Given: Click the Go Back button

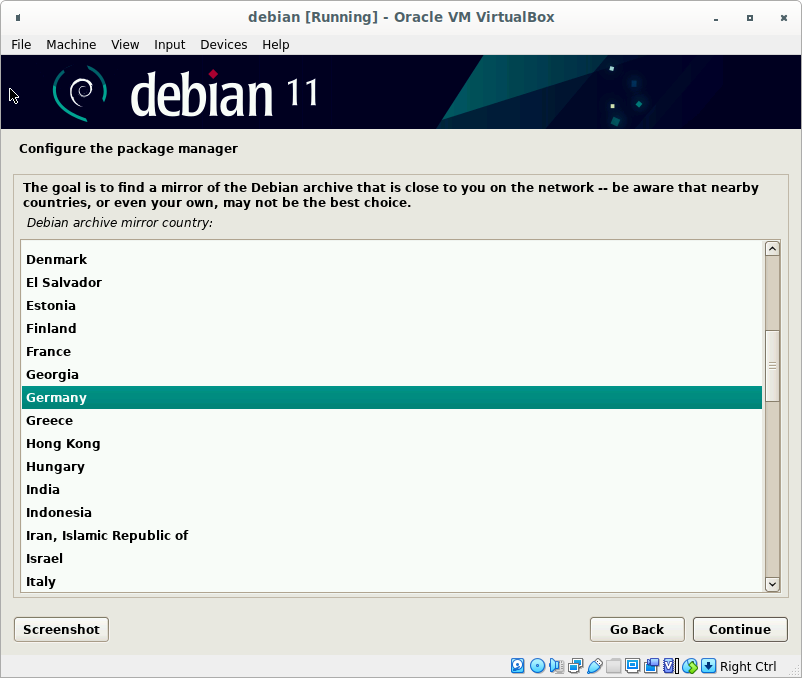Looking at the screenshot, I should pos(637,629).
